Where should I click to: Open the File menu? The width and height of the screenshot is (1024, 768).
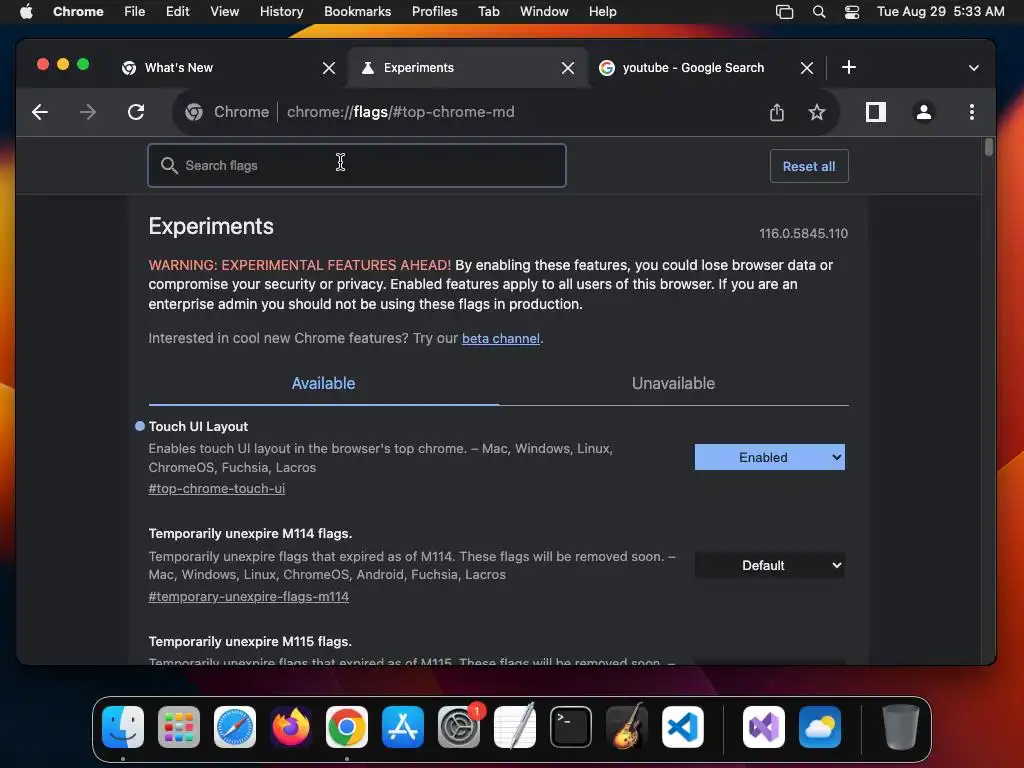pyautogui.click(x=135, y=12)
